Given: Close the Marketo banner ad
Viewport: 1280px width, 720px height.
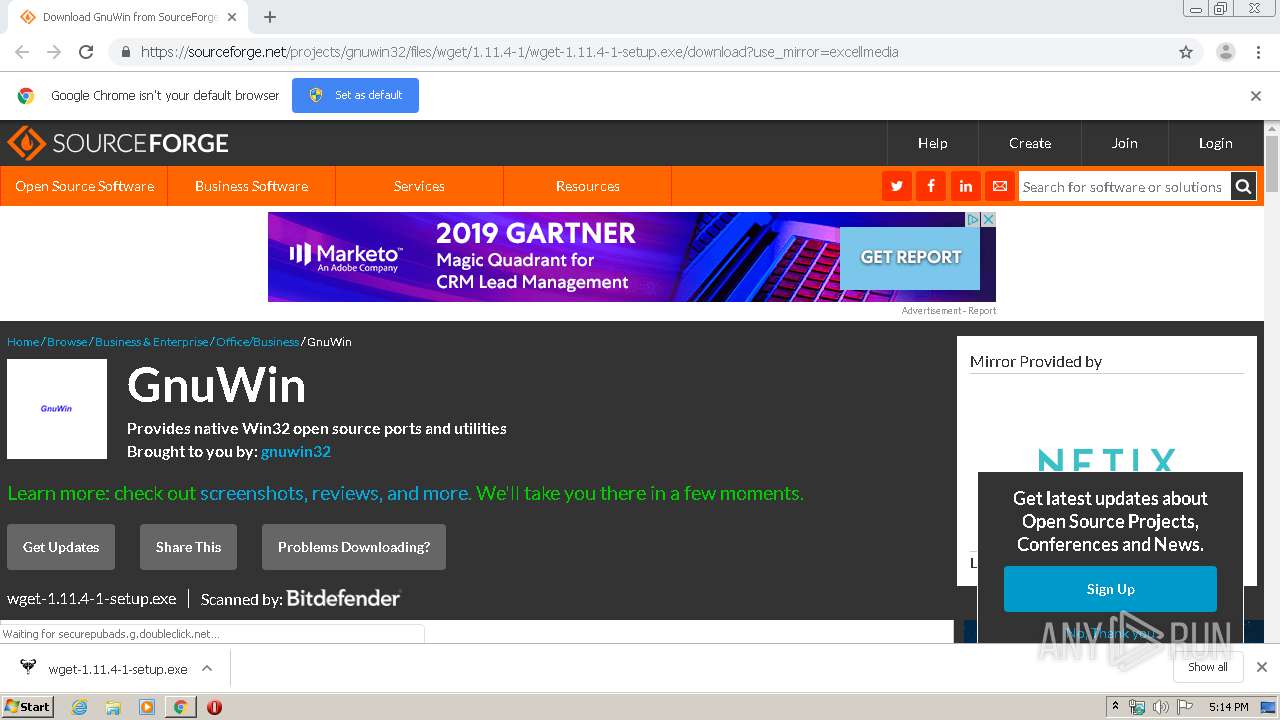Looking at the screenshot, I should click(988, 219).
